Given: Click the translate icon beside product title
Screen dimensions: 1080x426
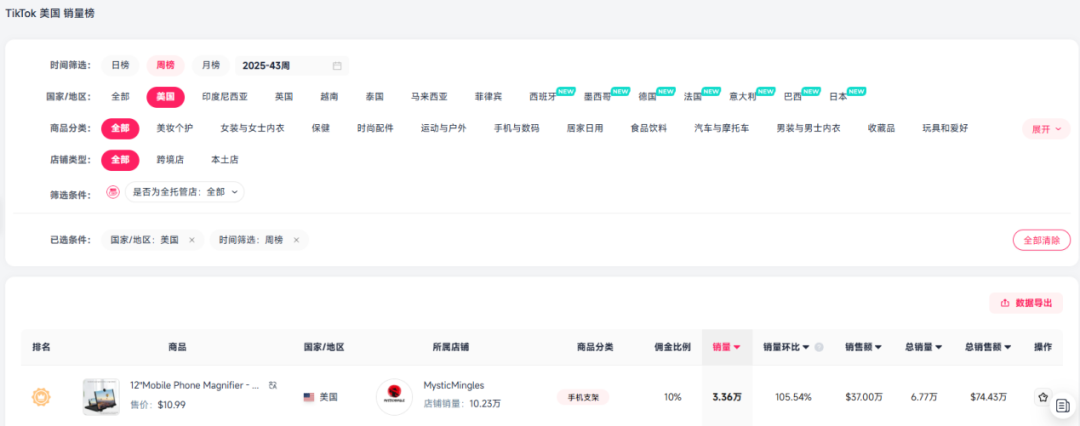Looking at the screenshot, I should click(273, 385).
